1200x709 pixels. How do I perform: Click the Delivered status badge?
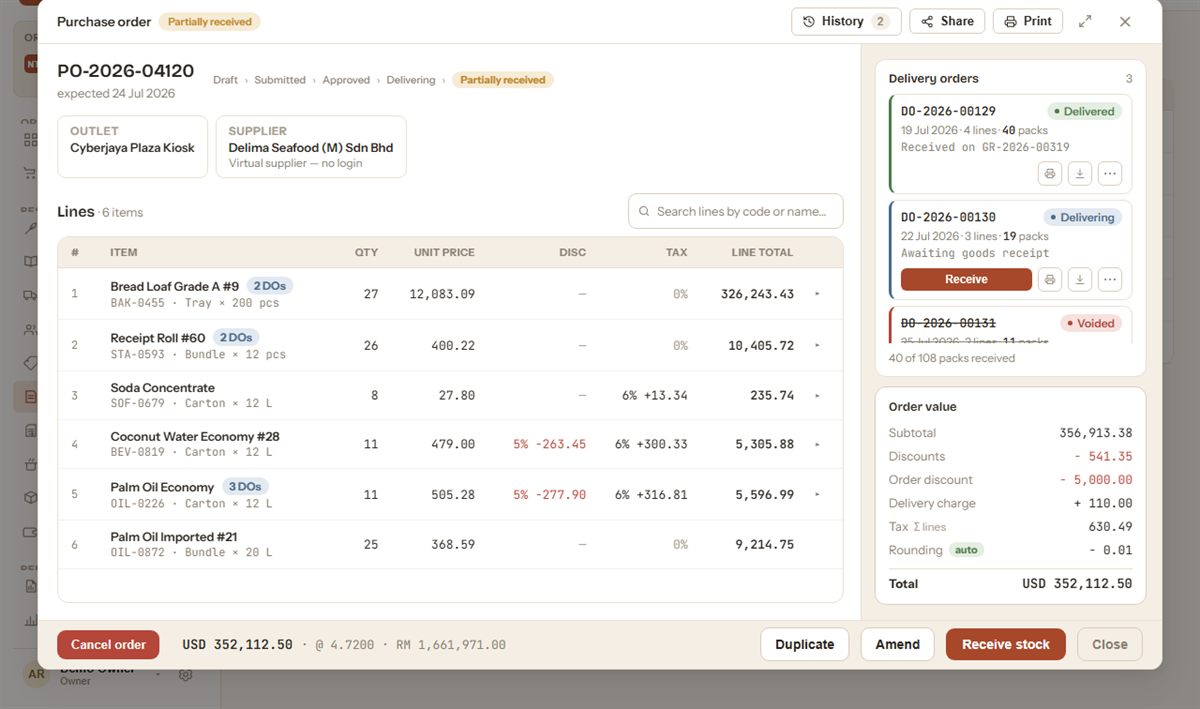pos(1084,112)
